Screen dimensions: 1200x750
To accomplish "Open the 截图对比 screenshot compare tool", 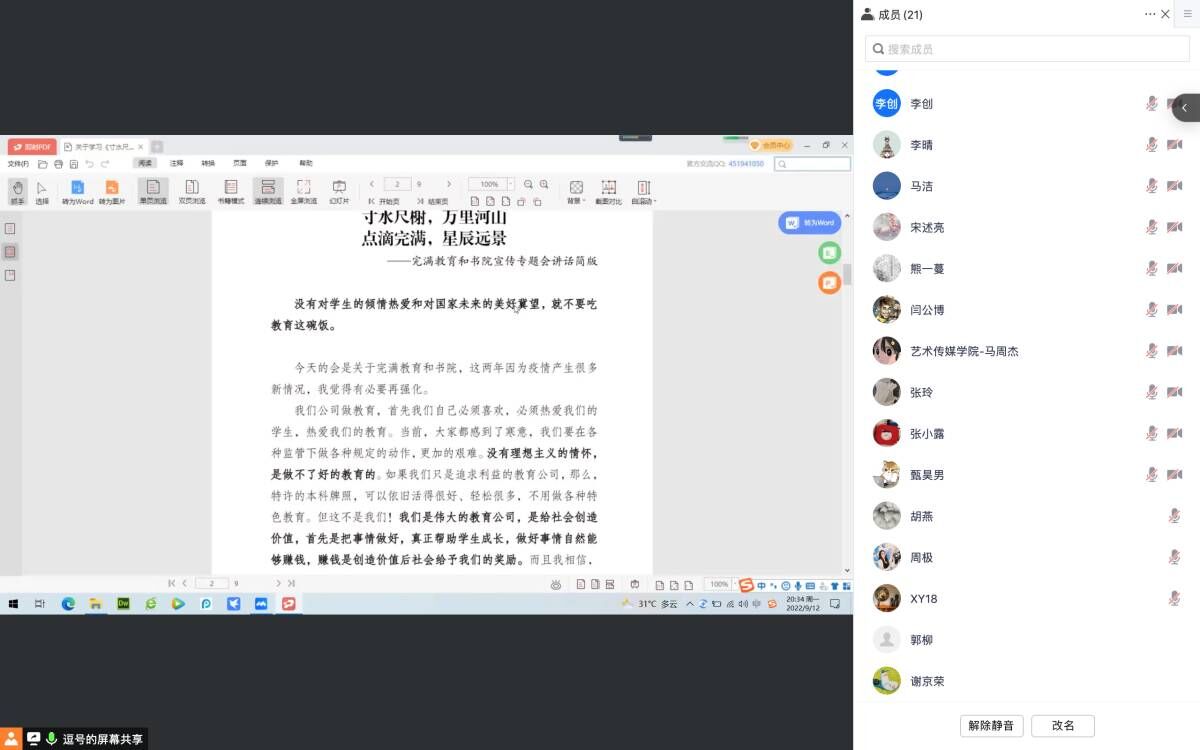I will [x=608, y=191].
